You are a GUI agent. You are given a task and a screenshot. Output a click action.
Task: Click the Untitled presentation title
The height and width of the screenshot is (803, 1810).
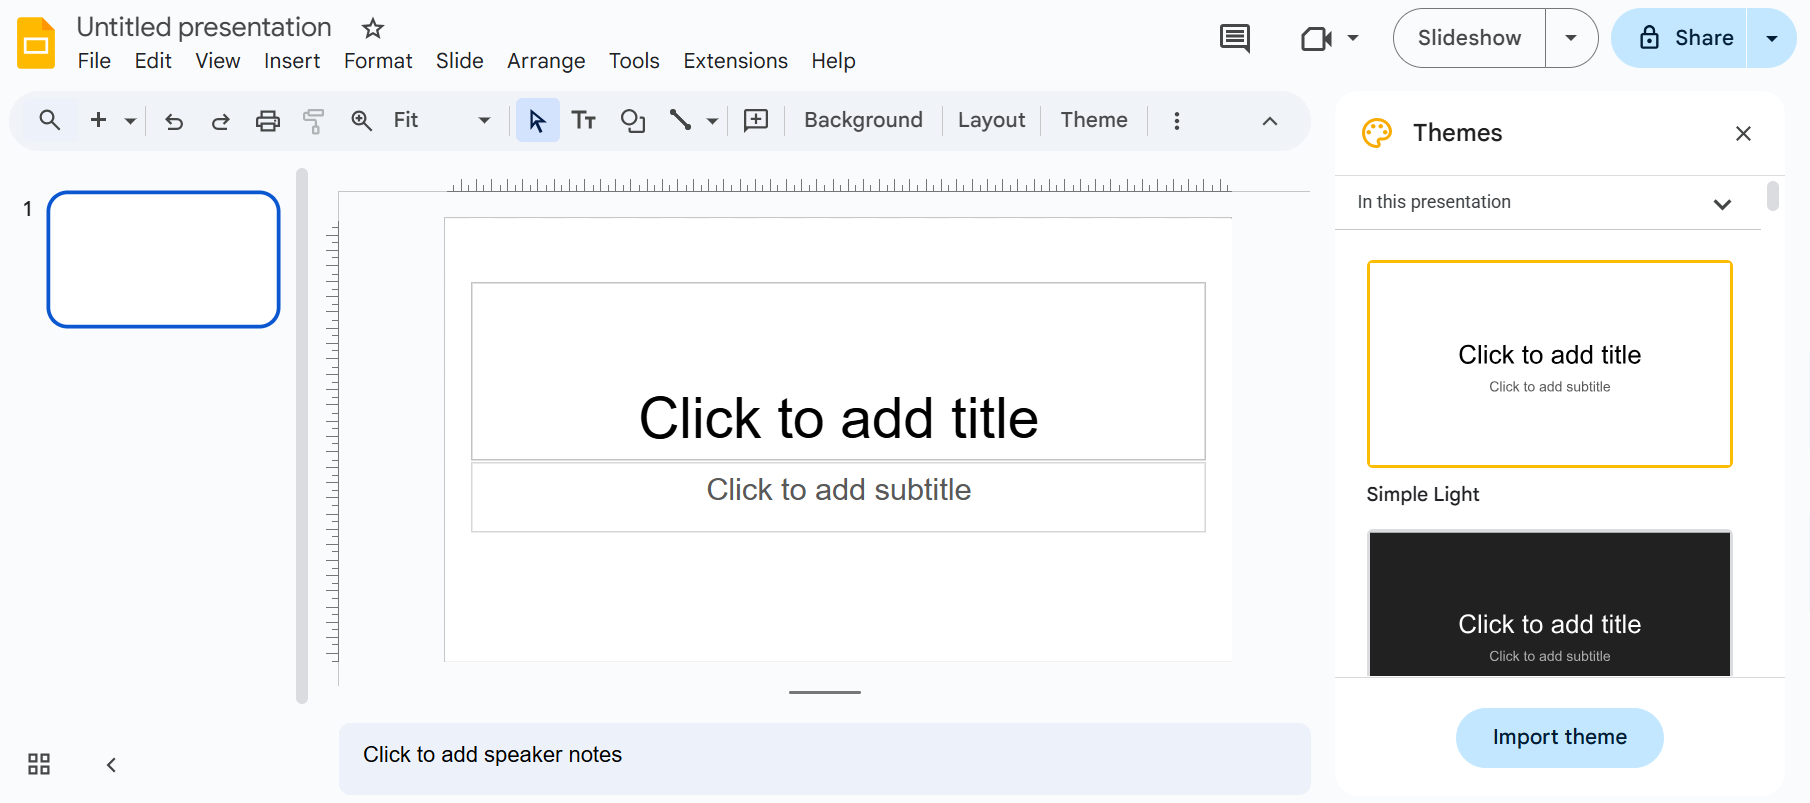tap(204, 27)
